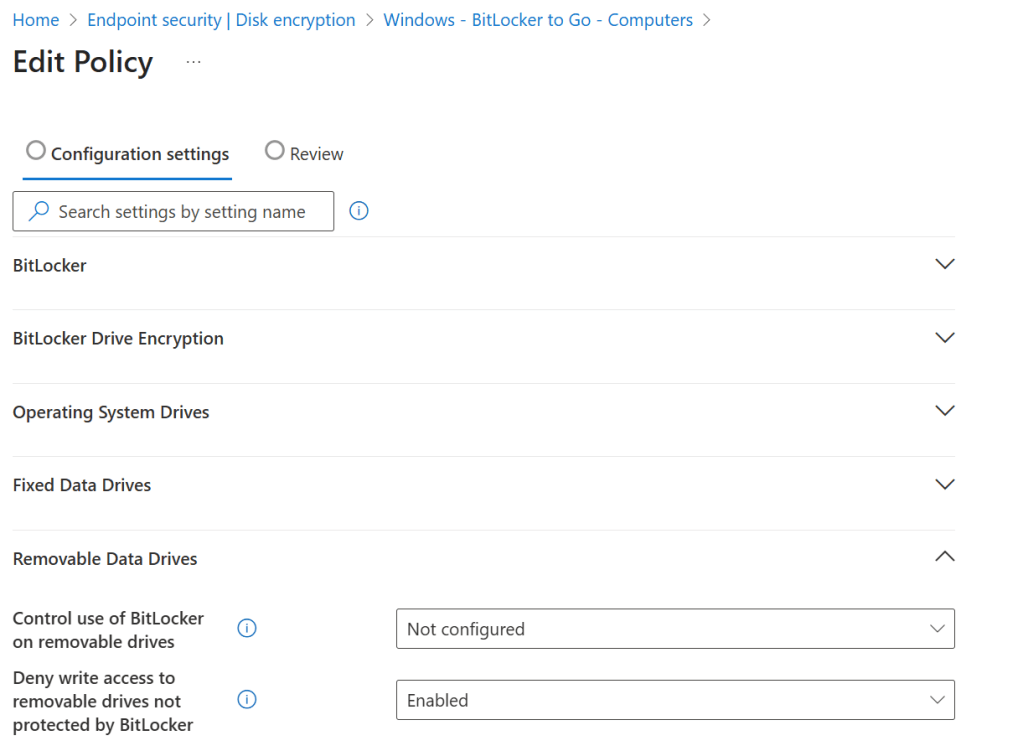Go to Home breadcrumb link
Viewport: 1023px width, 746px height.
tap(35, 20)
